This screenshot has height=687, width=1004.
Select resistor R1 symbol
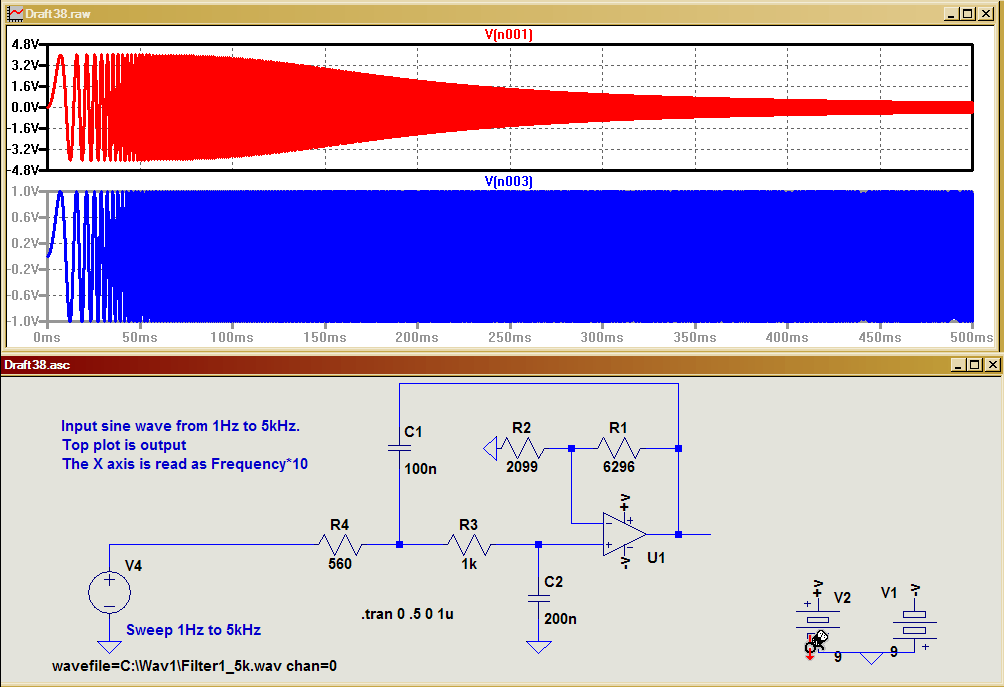(x=619, y=448)
